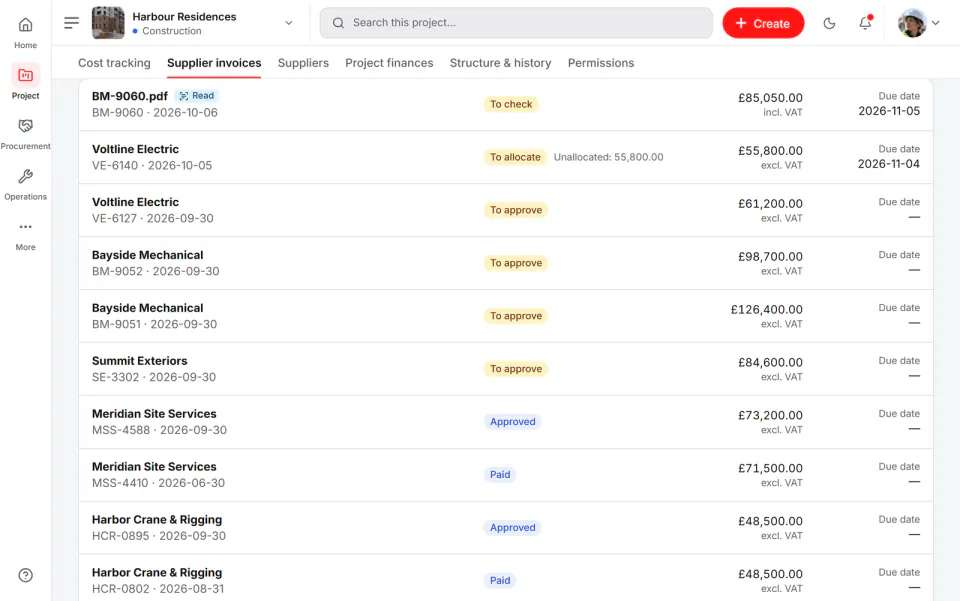960x601 pixels.
Task: Click To approve badge for BM-9051
Action: (x=516, y=316)
